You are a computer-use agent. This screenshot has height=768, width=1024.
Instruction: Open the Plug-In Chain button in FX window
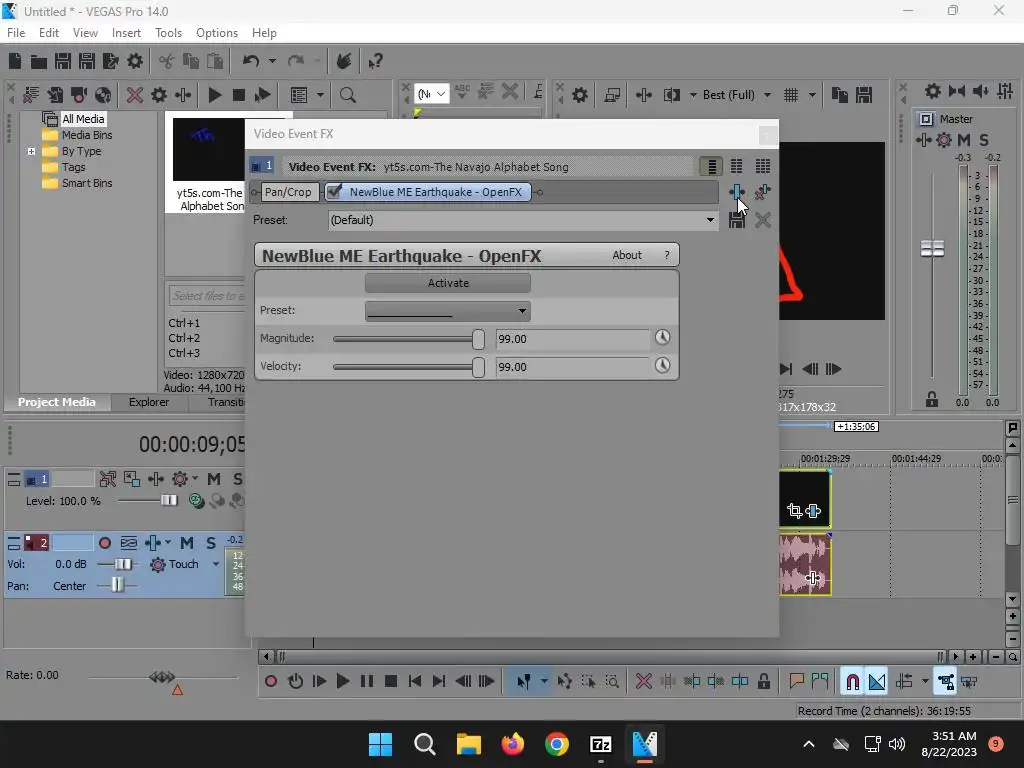[737, 192]
